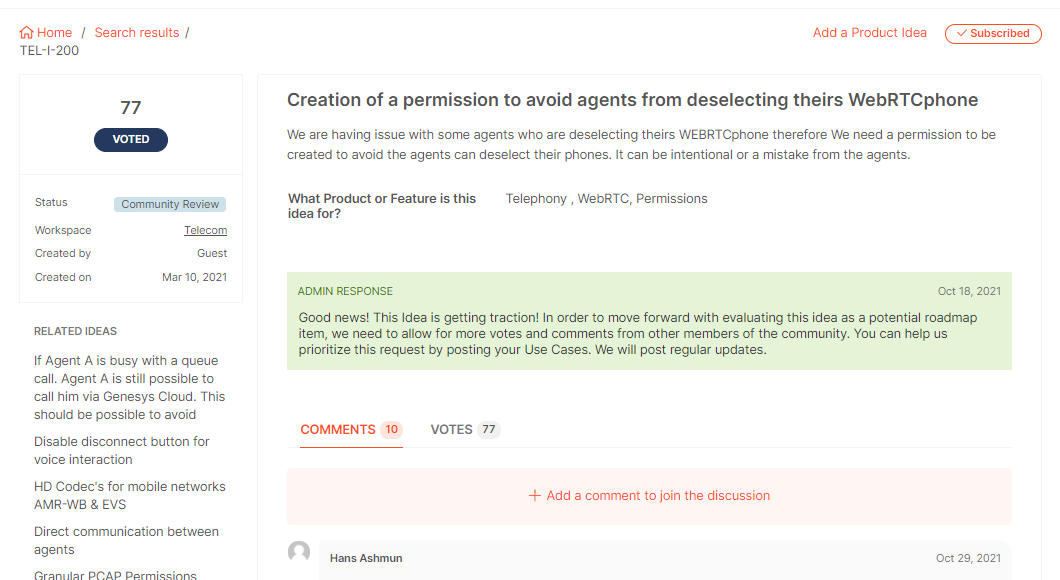Viewport: 1060px width, 580px height.
Task: Open Granular PCAP Permissions idea
Action: pos(115,575)
